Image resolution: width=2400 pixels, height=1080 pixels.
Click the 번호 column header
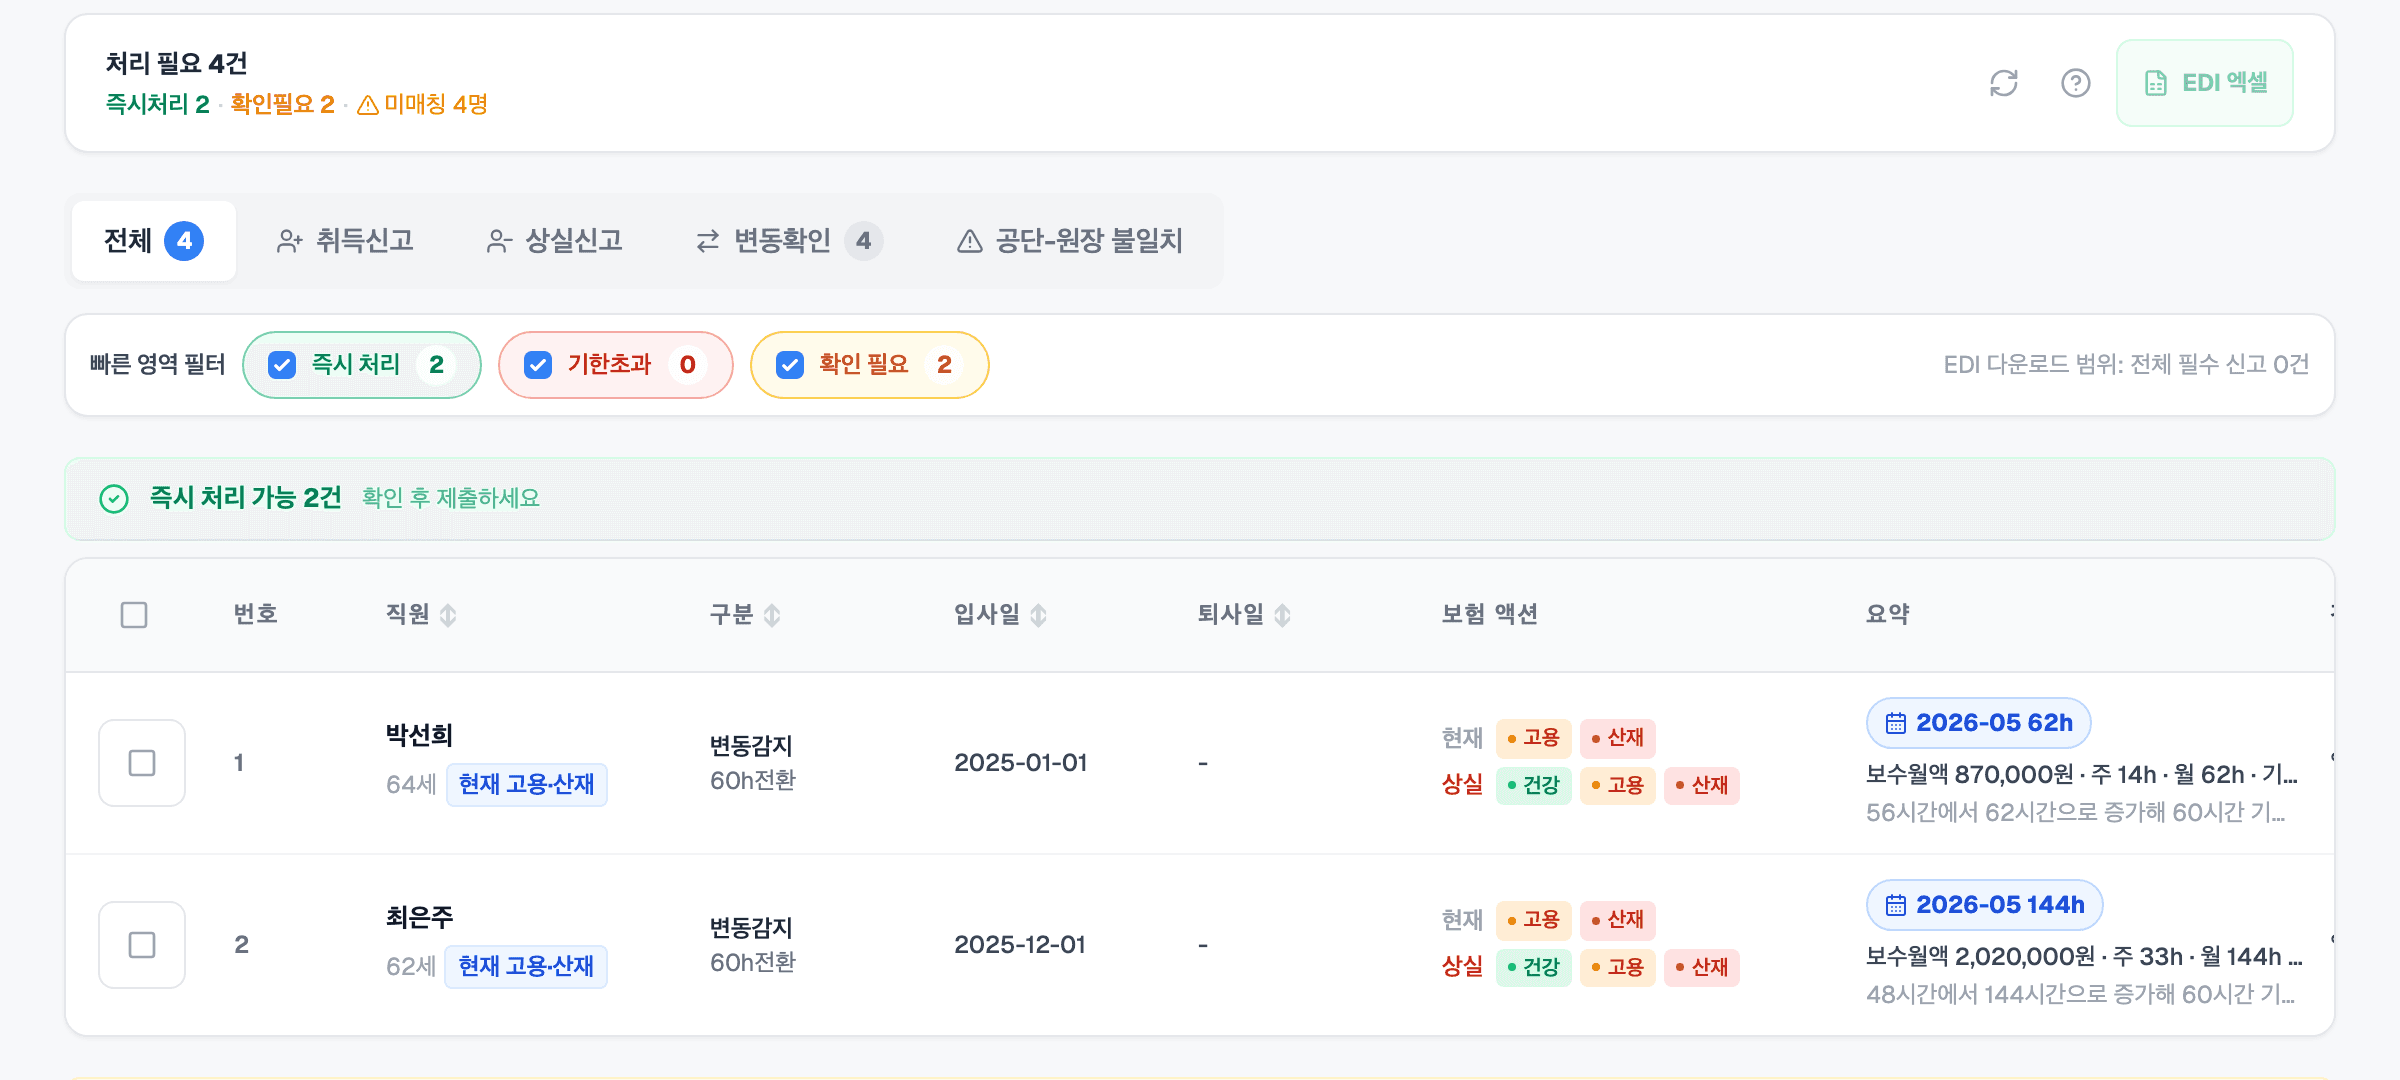click(x=256, y=615)
